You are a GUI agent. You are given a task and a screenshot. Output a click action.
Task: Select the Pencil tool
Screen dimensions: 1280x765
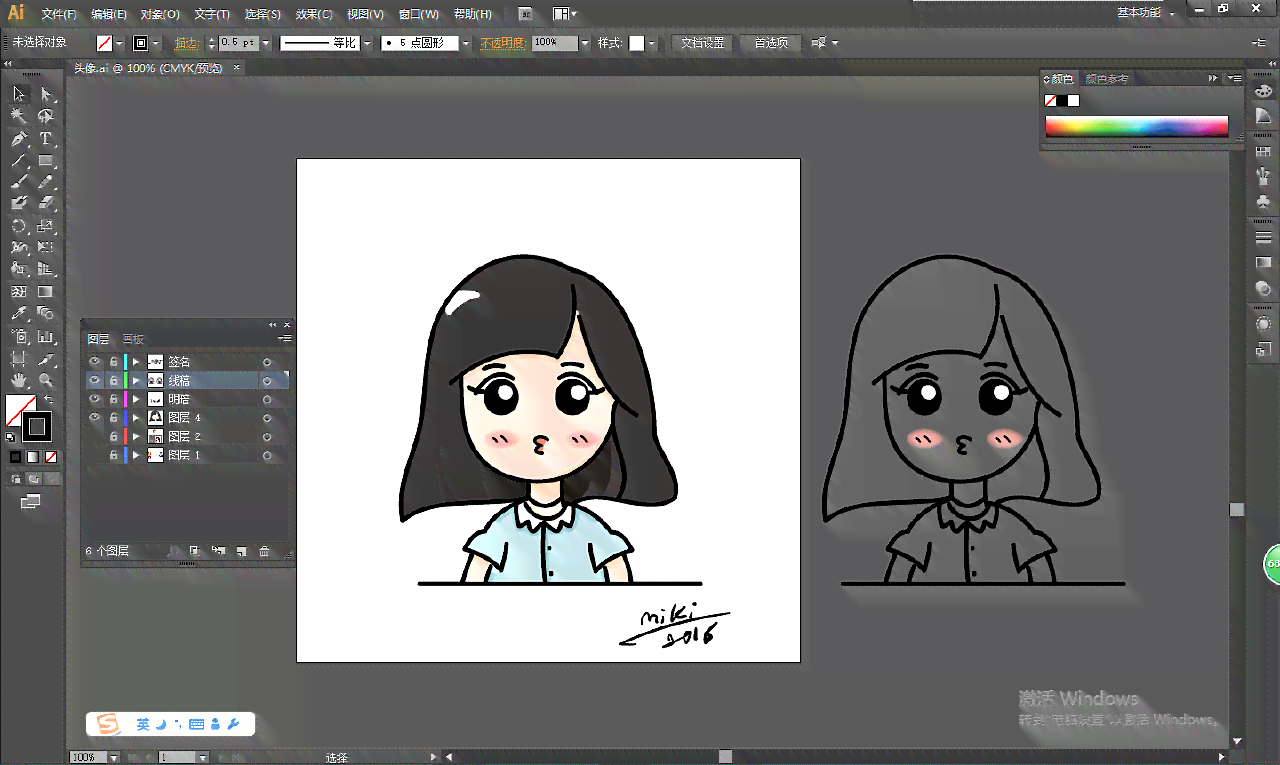[46, 182]
